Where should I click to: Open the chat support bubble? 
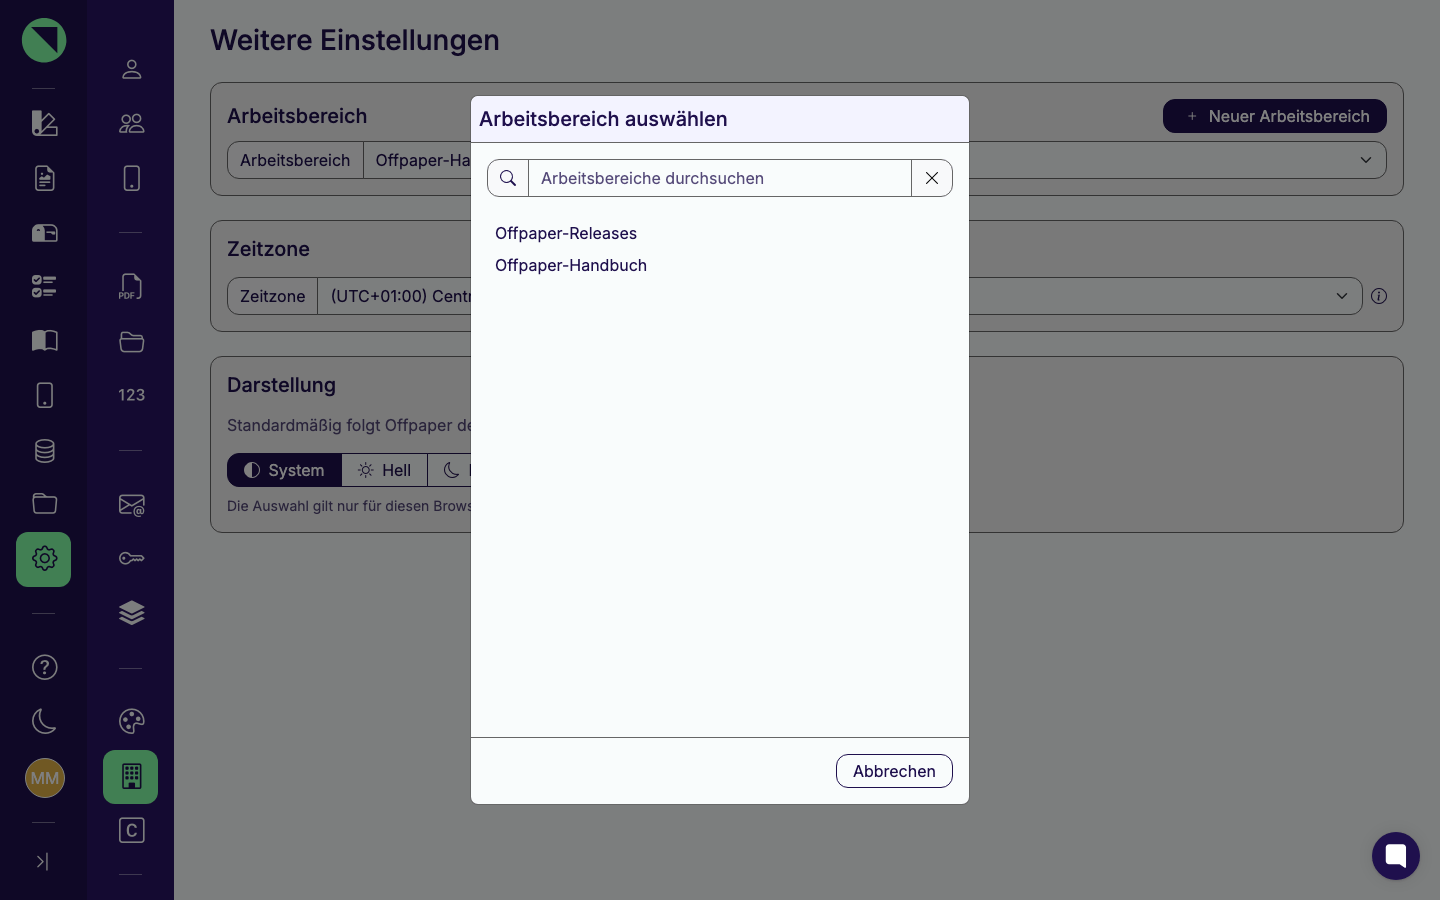(x=1396, y=856)
